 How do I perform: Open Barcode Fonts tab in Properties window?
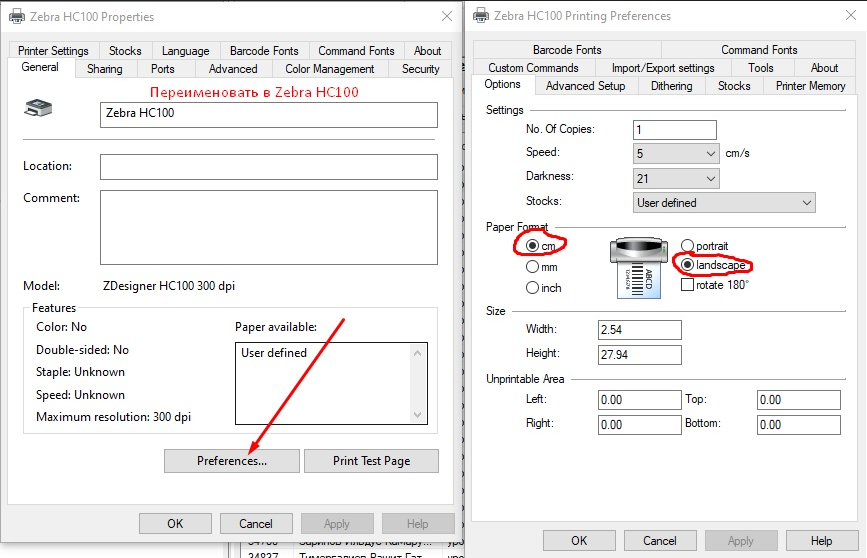264,51
